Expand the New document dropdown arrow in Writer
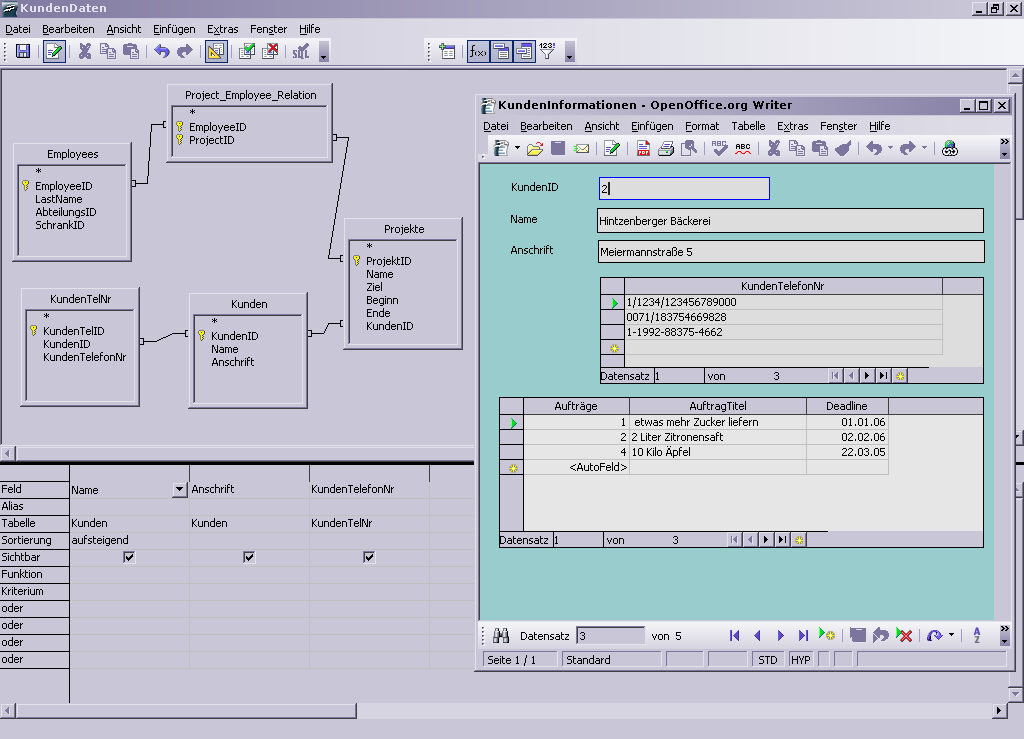This screenshot has width=1024, height=739. [x=517, y=149]
